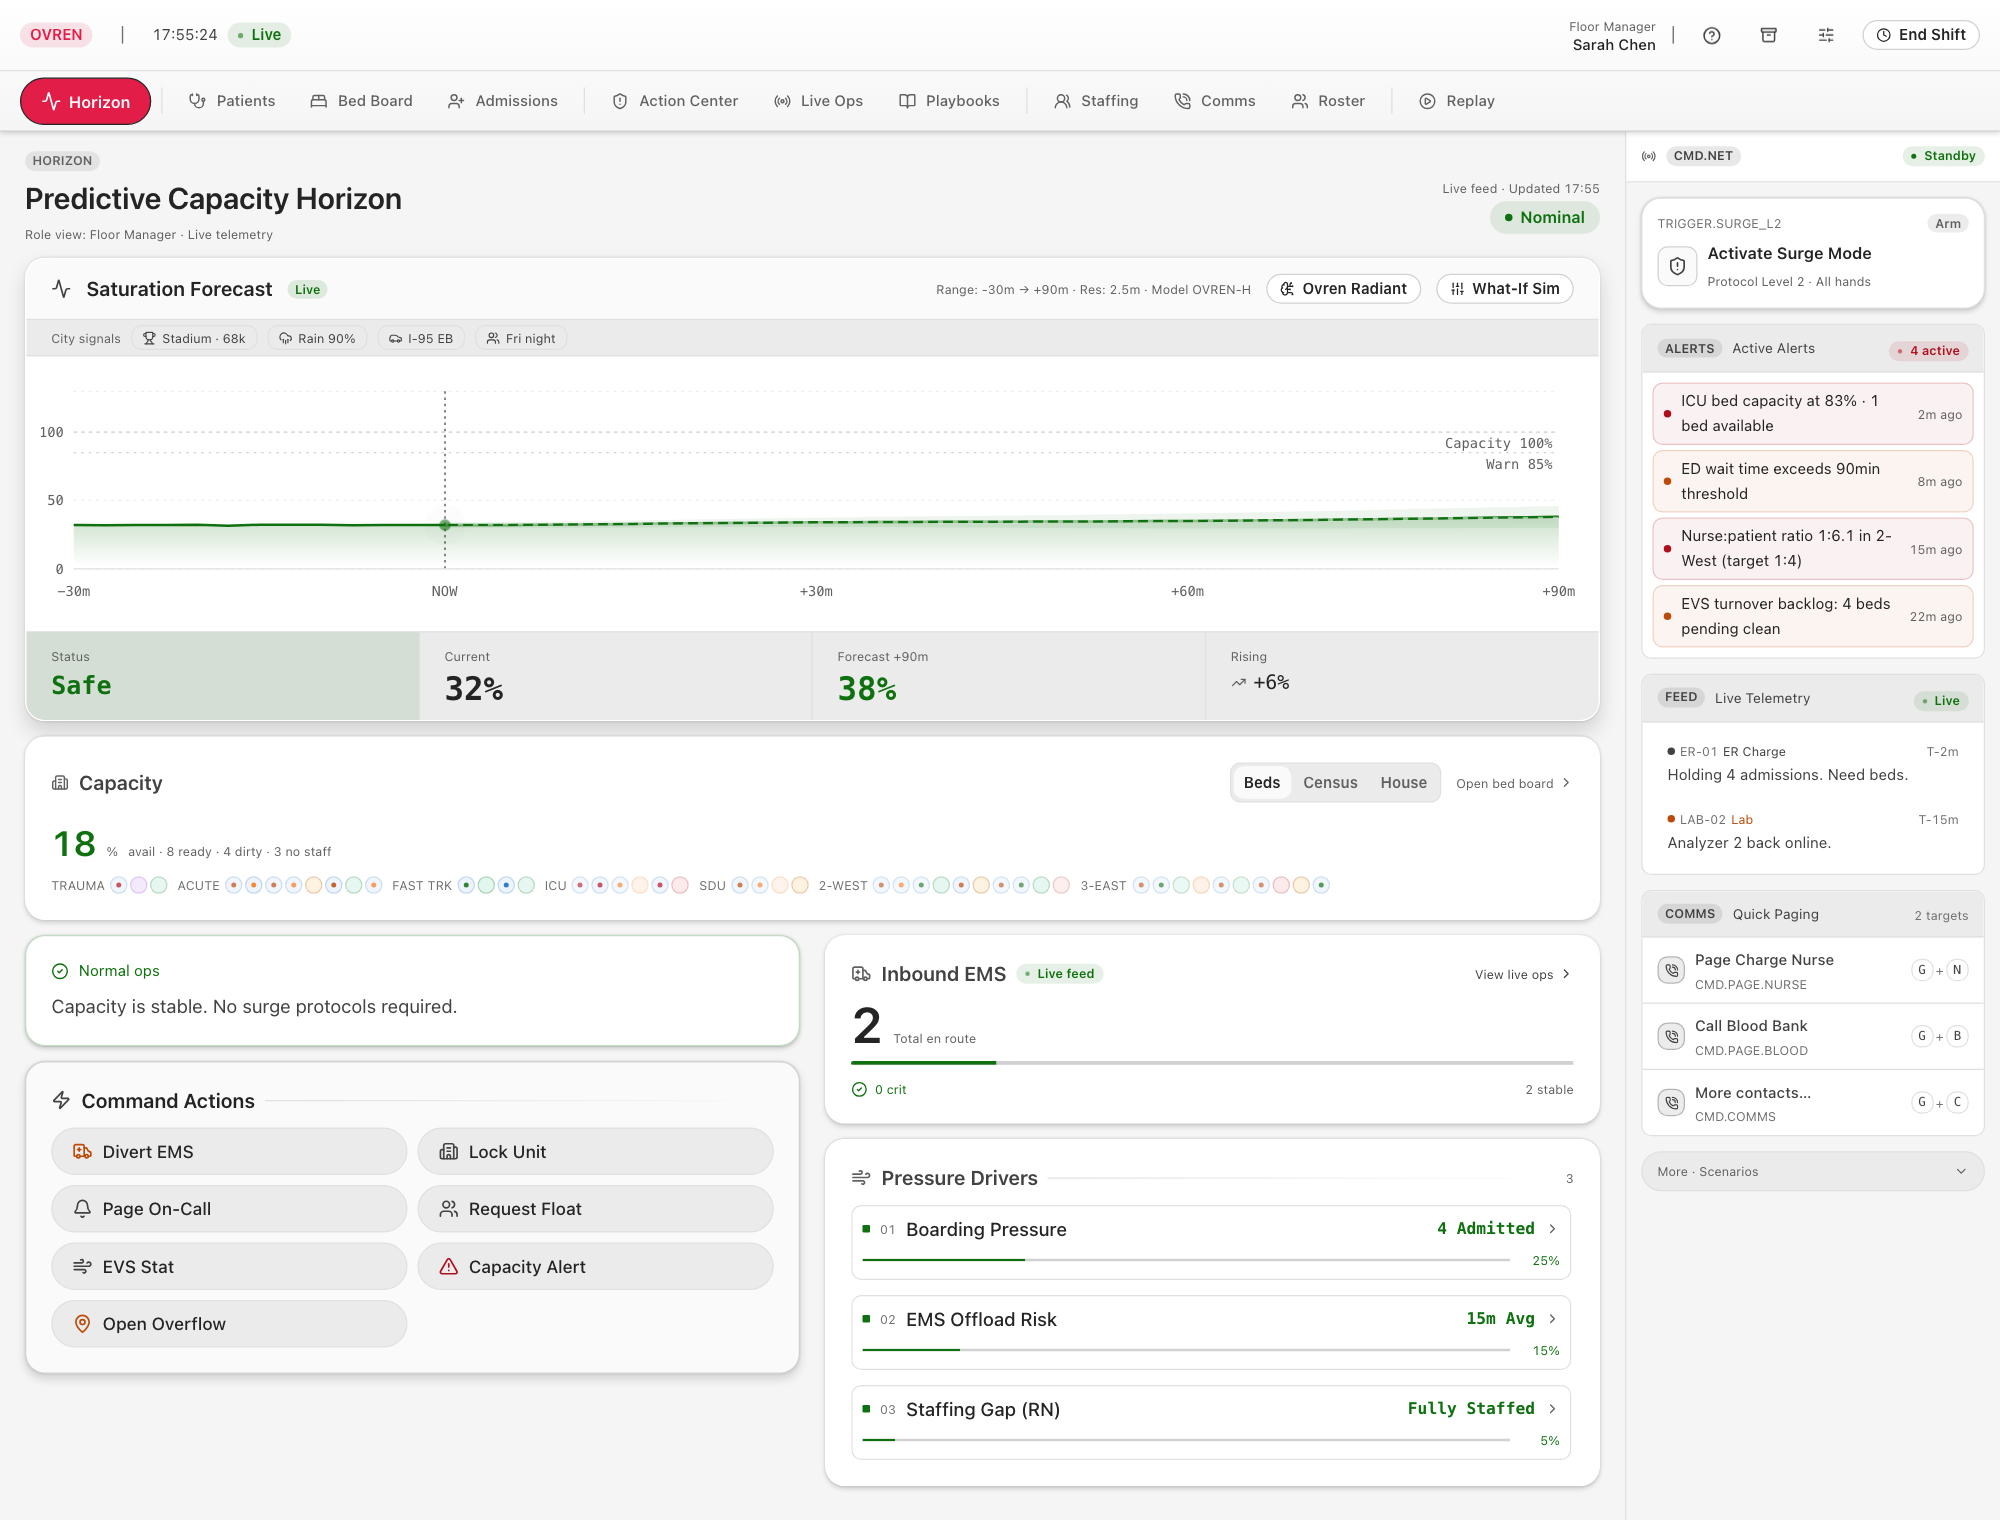
Task: Click phone icon next to Call Blood Bank
Action: pos(1672,1036)
